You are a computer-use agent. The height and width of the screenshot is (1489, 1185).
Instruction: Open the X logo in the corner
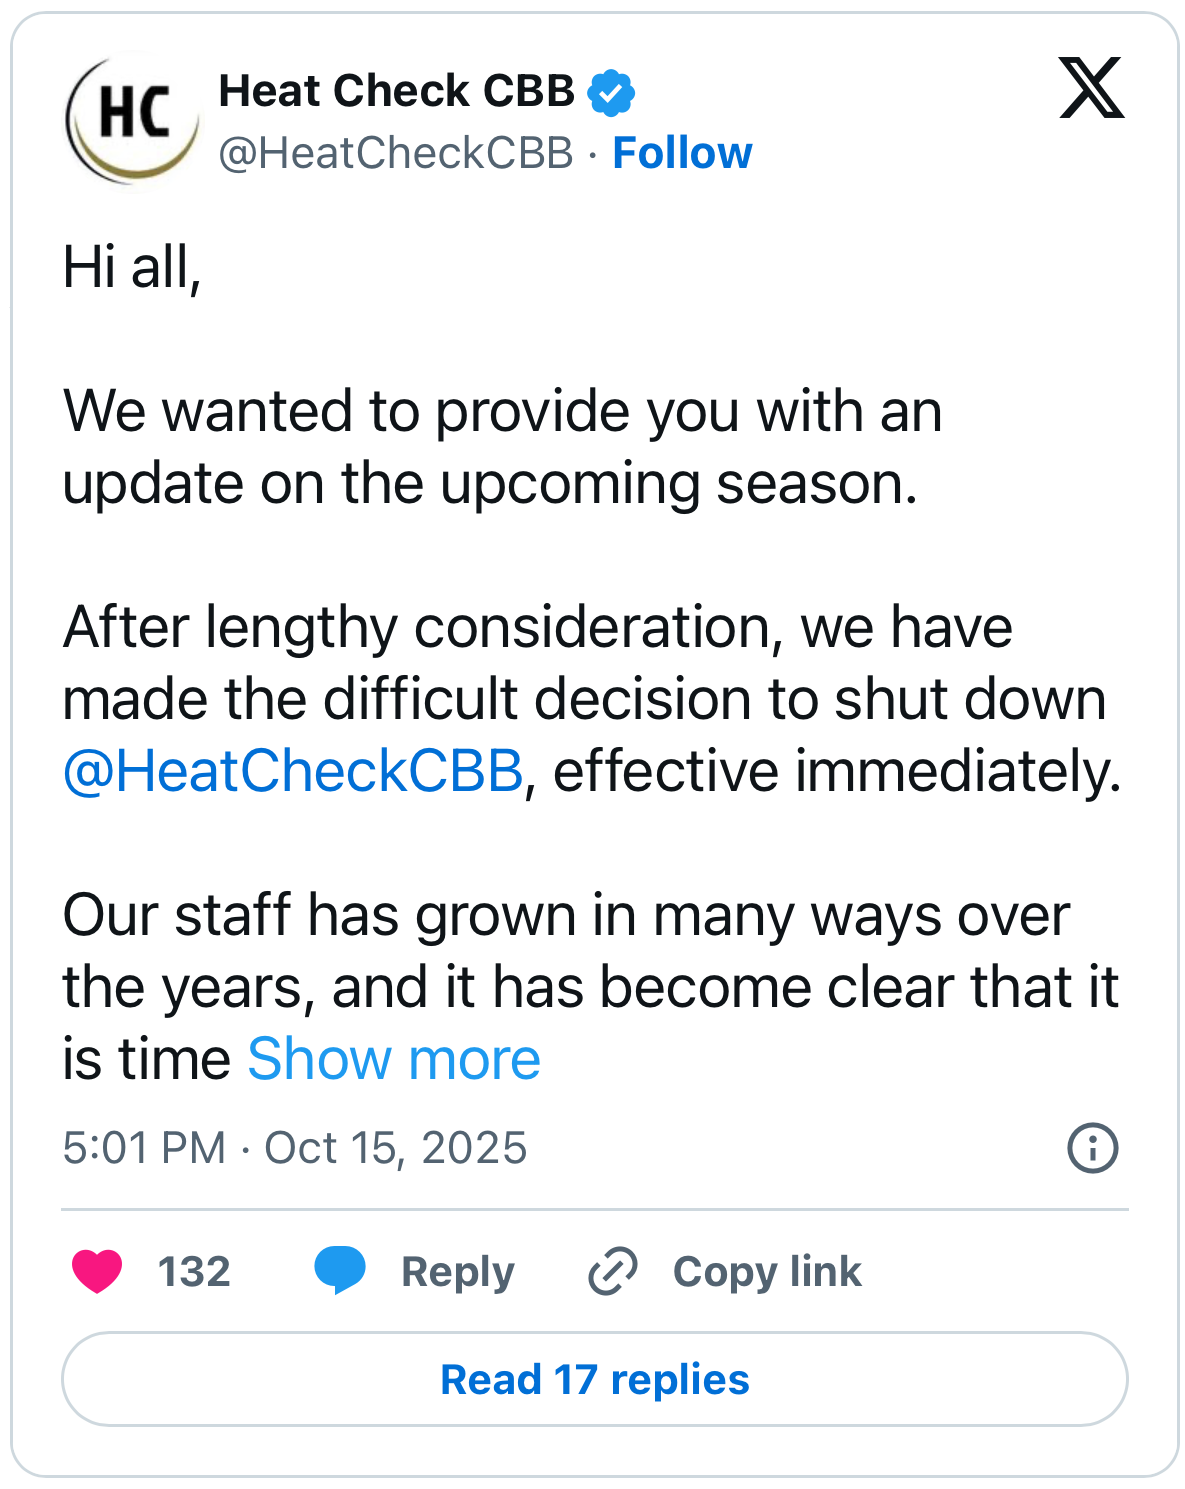pyautogui.click(x=1091, y=89)
